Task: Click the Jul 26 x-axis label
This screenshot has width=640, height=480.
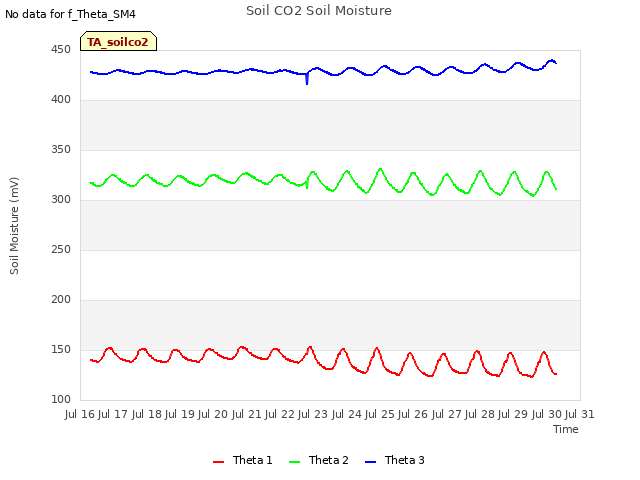Action: pyautogui.click(x=413, y=414)
